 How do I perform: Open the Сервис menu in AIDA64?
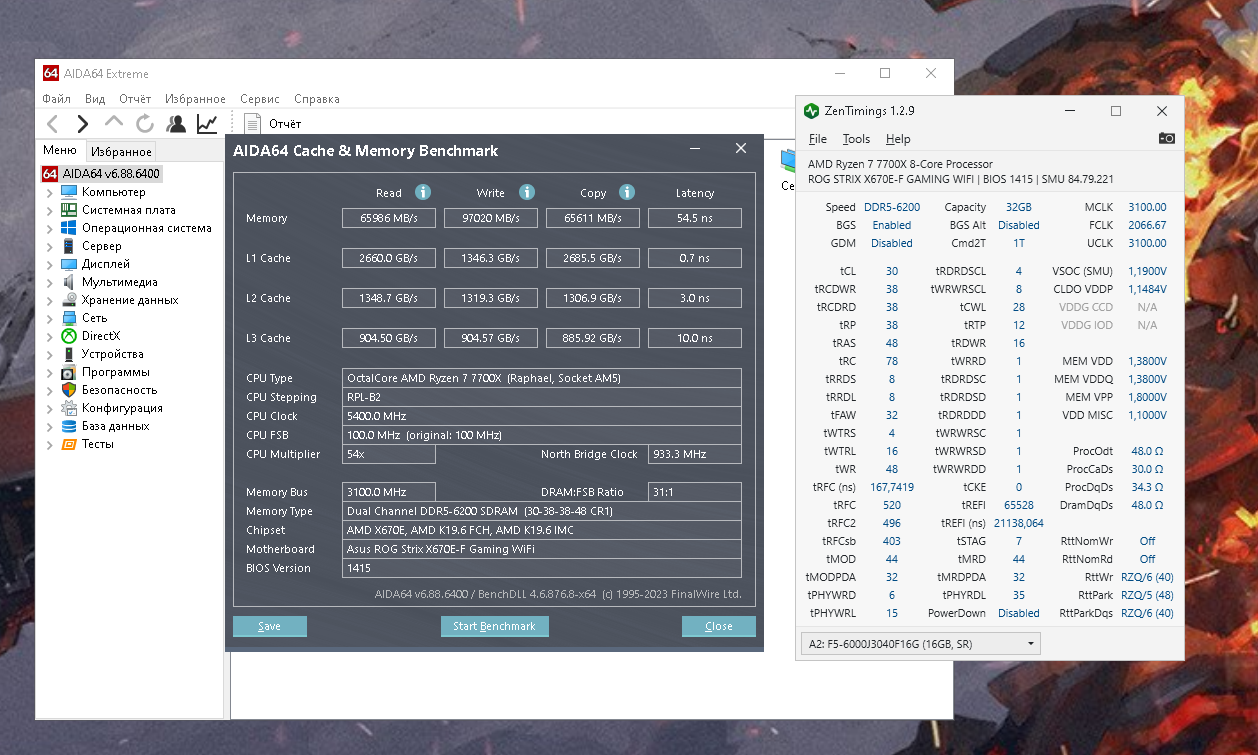260,99
